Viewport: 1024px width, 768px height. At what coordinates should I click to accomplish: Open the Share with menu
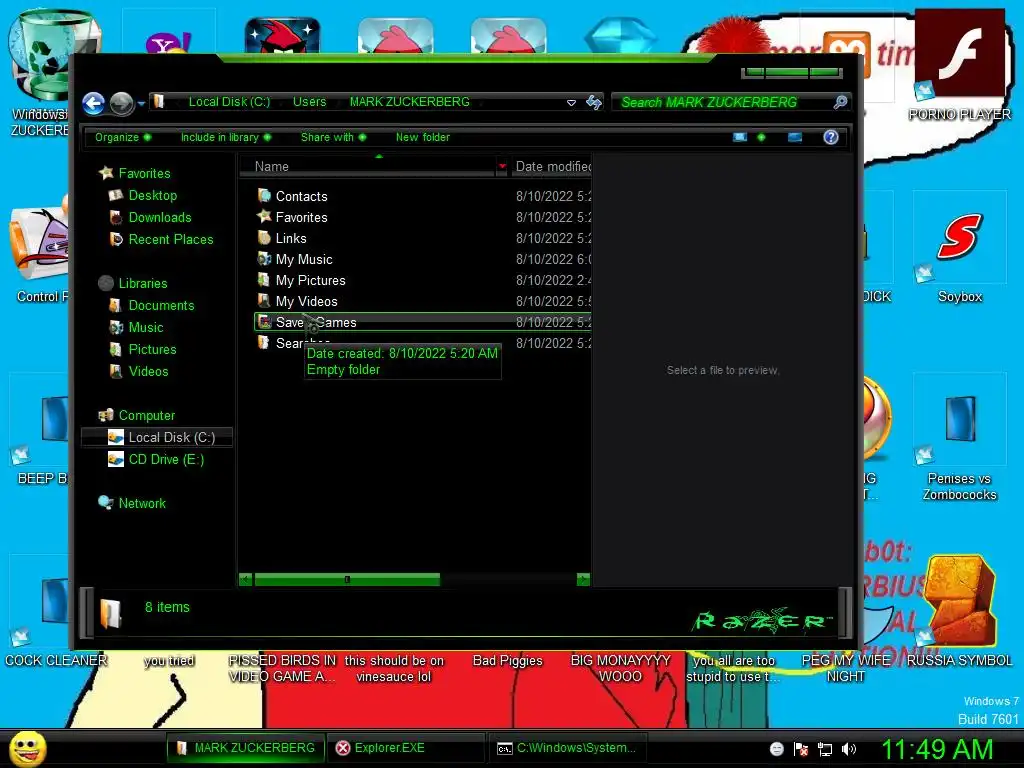(x=333, y=137)
